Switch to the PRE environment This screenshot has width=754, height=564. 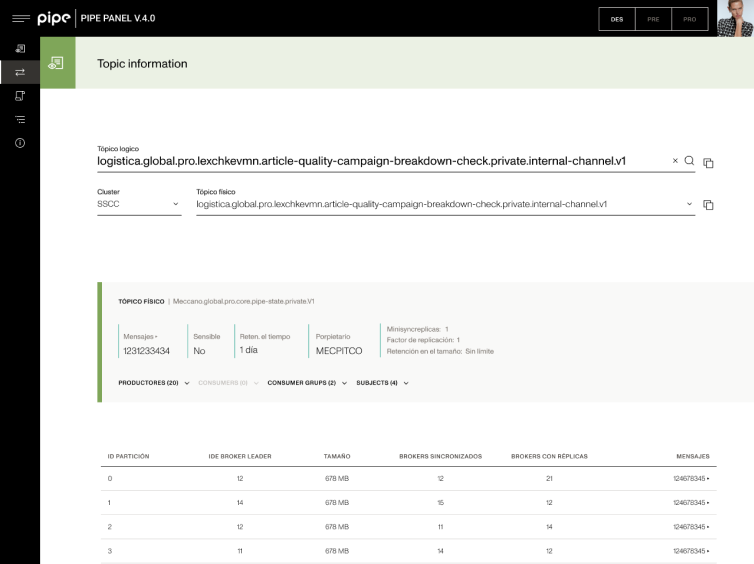(x=653, y=19)
